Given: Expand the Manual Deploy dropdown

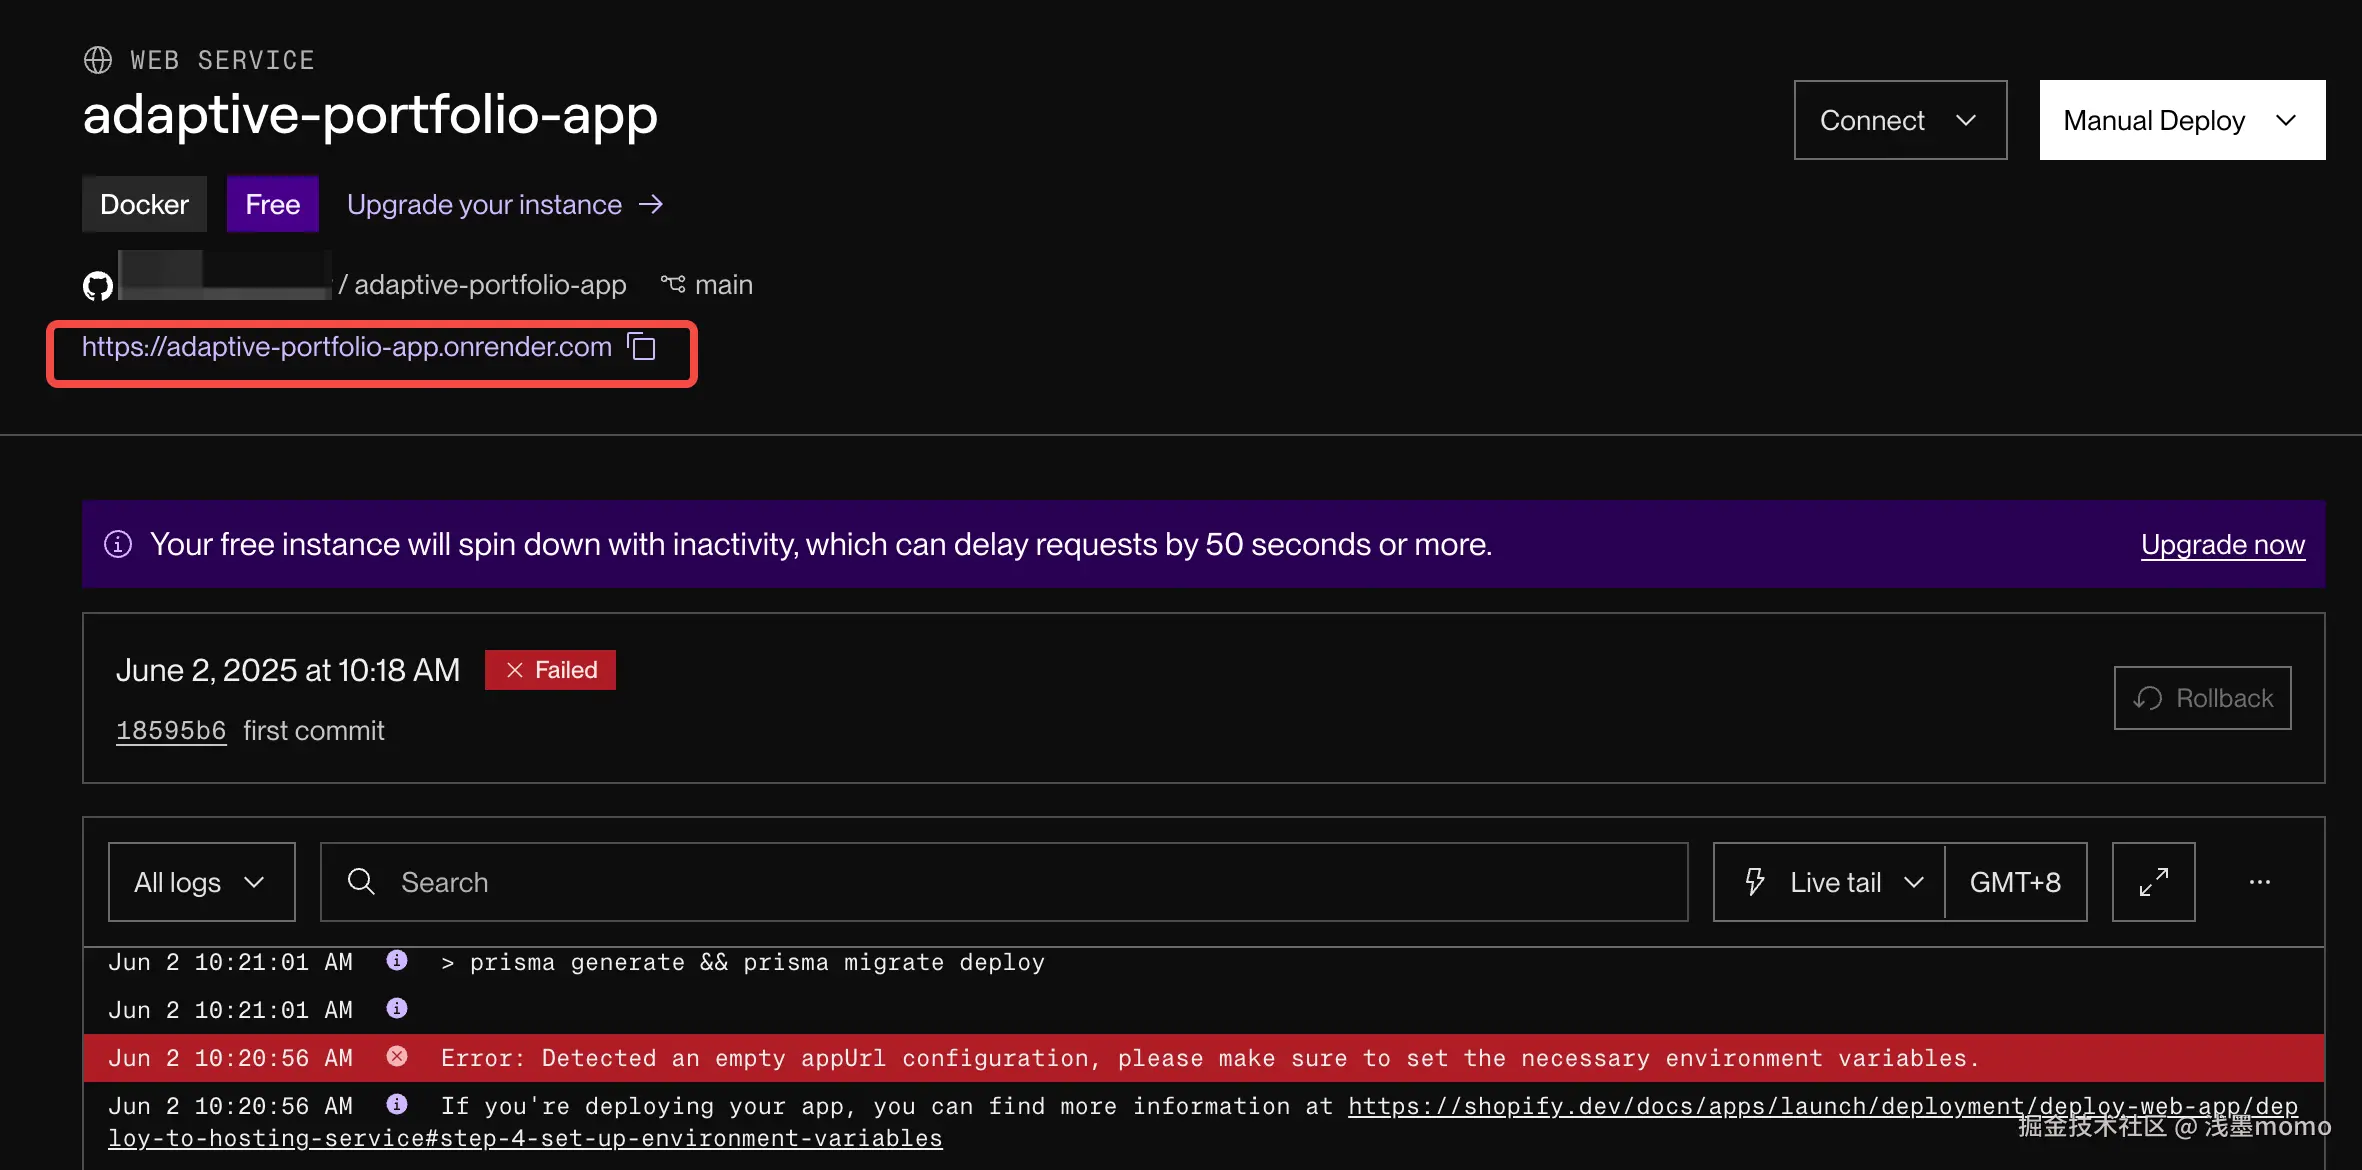Looking at the screenshot, I should [2181, 120].
